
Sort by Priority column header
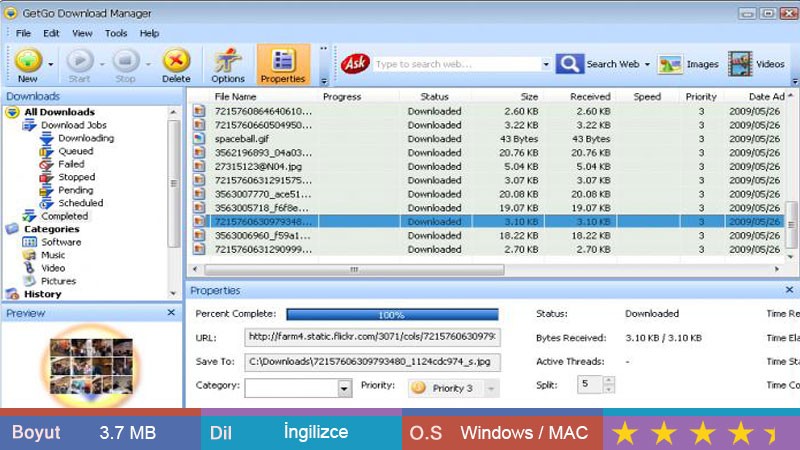click(x=701, y=96)
